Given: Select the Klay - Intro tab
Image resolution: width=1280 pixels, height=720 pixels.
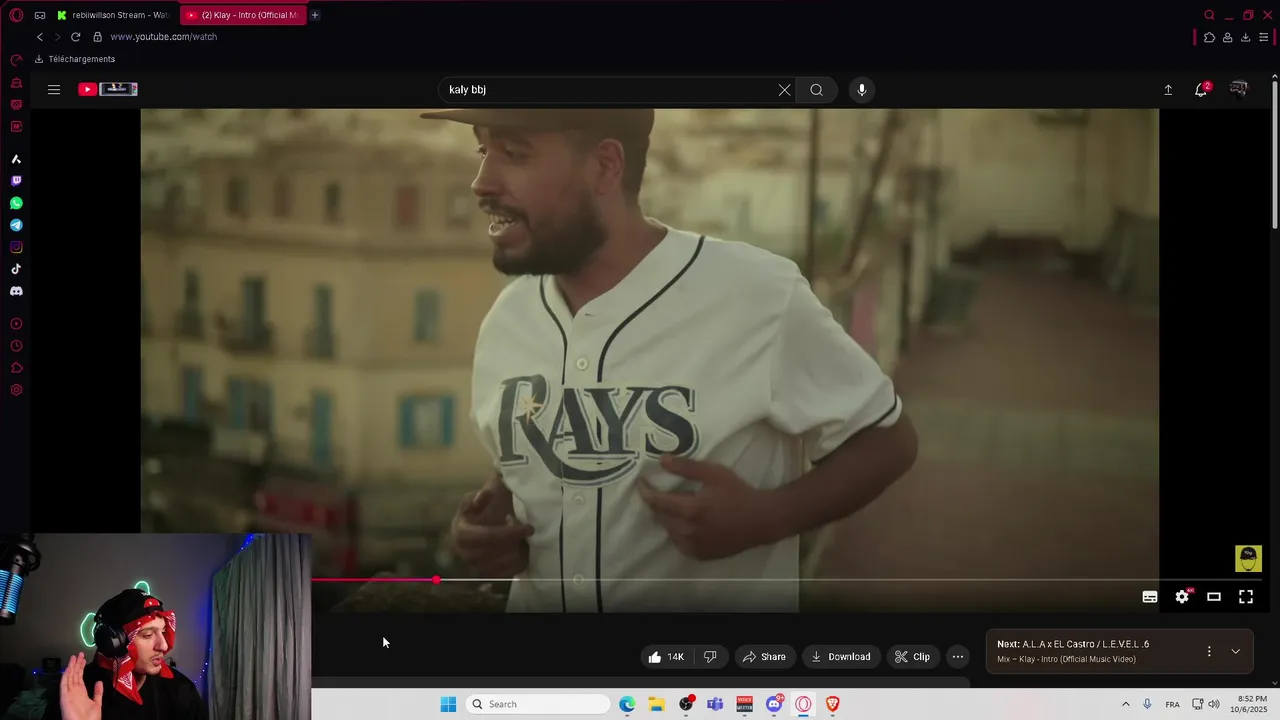Looking at the screenshot, I should point(244,15).
